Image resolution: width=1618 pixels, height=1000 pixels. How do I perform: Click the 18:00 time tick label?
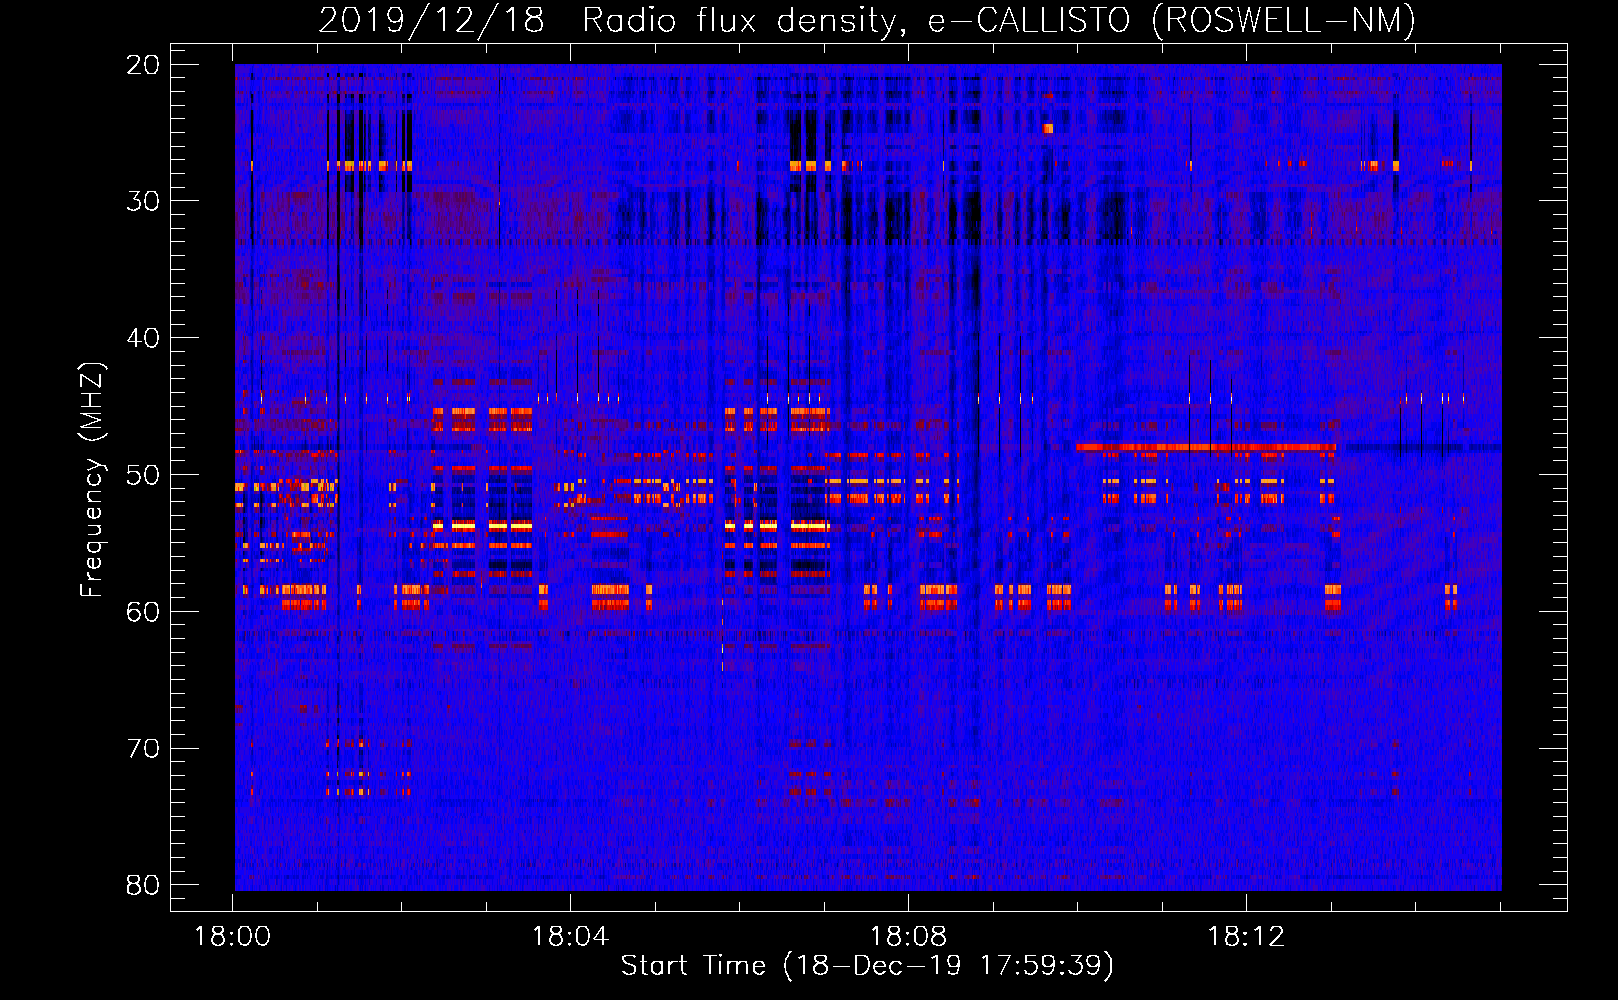(233, 937)
